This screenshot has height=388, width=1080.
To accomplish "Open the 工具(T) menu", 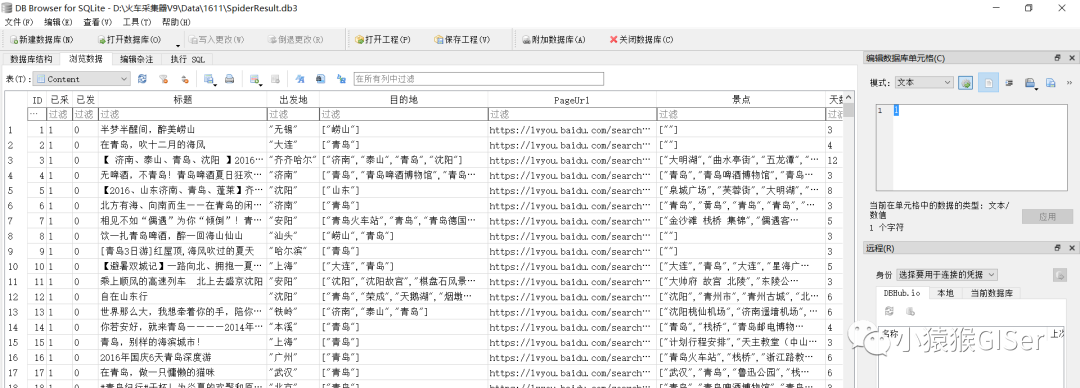I will click(x=136, y=22).
